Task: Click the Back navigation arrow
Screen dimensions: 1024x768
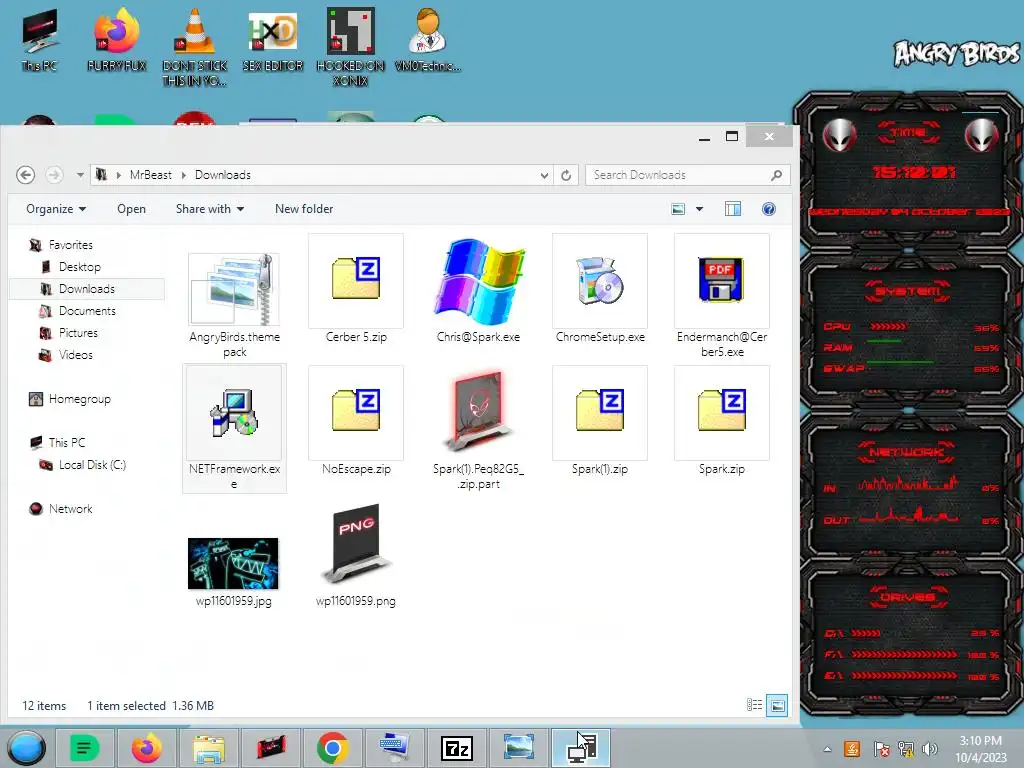Action: 25,175
